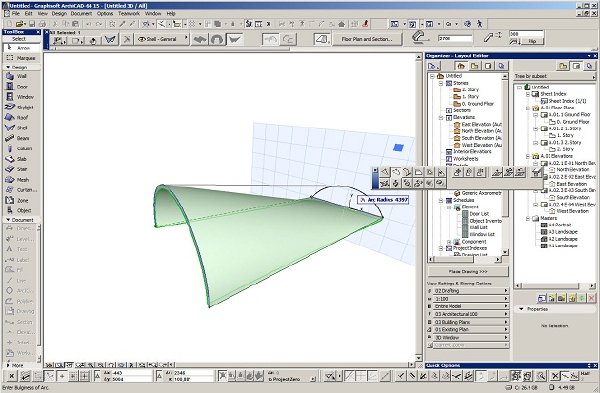Open the 03 Building Plans dropdown

click(x=471, y=322)
